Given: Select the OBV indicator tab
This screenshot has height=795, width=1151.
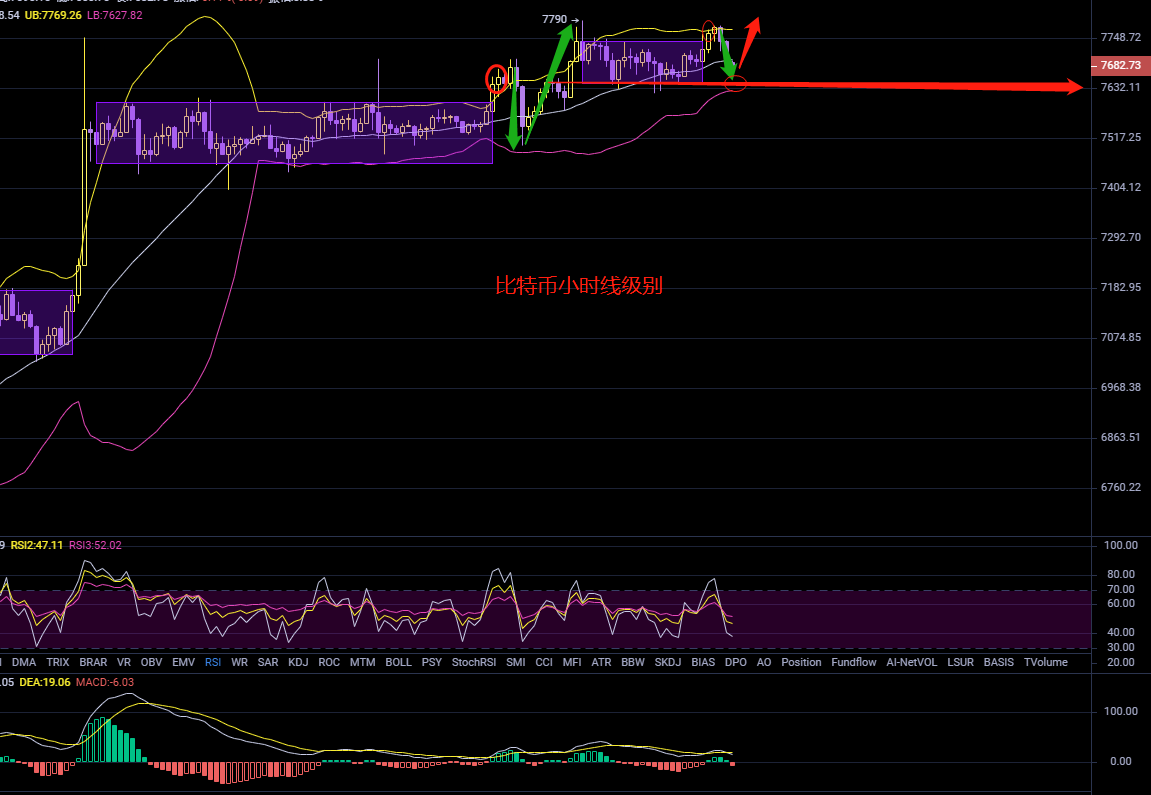Looking at the screenshot, I should coord(152,662).
